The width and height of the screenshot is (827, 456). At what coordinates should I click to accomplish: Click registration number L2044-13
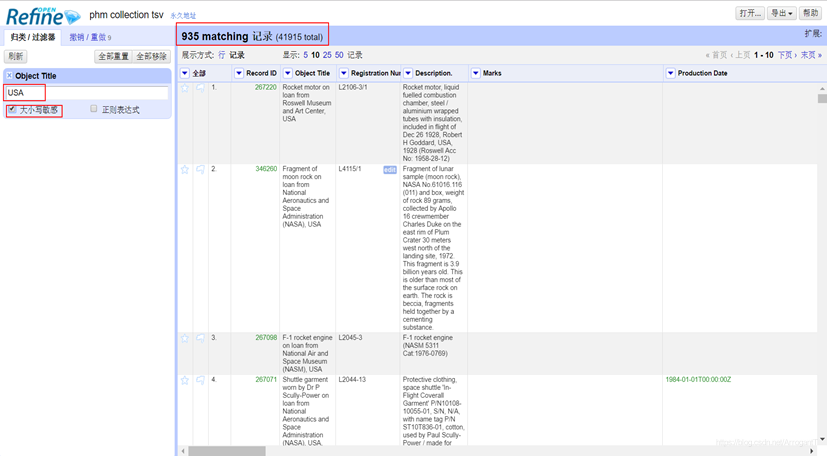point(352,380)
